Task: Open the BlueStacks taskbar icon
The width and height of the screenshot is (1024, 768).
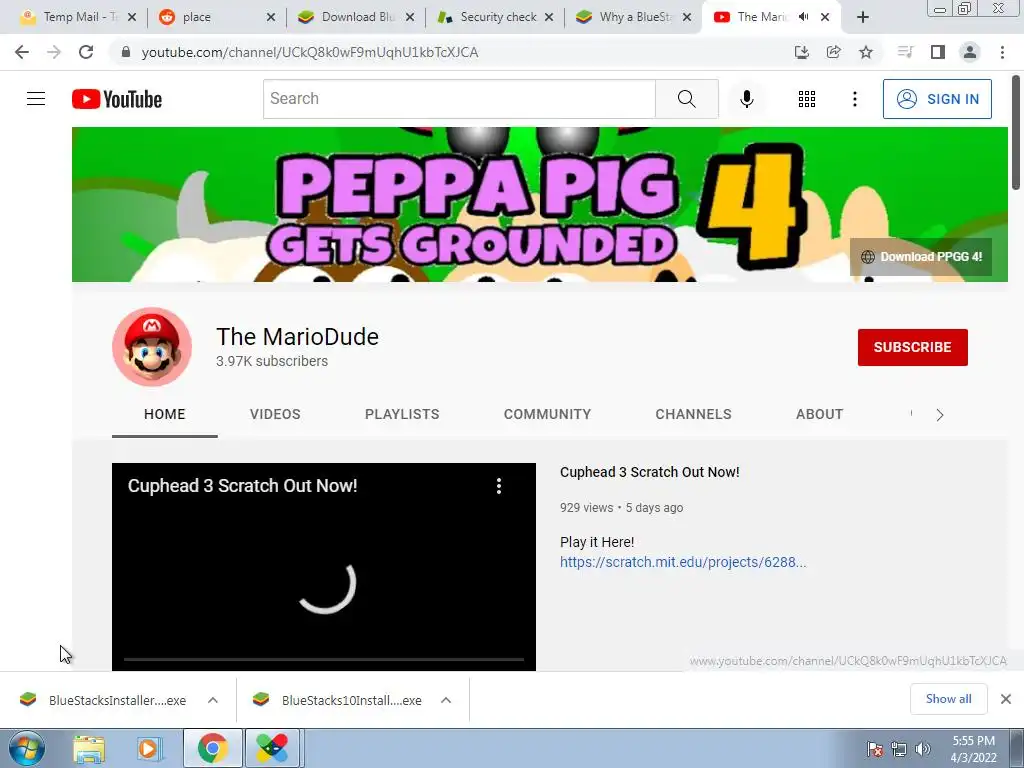Action: tap(272, 748)
